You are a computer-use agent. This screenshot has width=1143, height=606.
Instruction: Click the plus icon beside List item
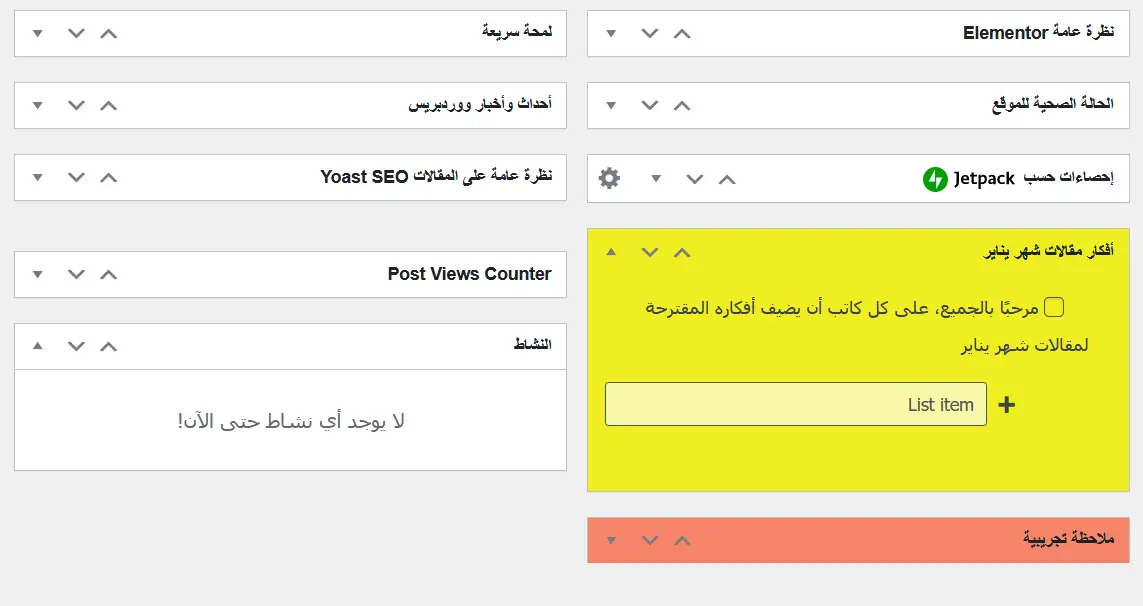[1007, 404]
